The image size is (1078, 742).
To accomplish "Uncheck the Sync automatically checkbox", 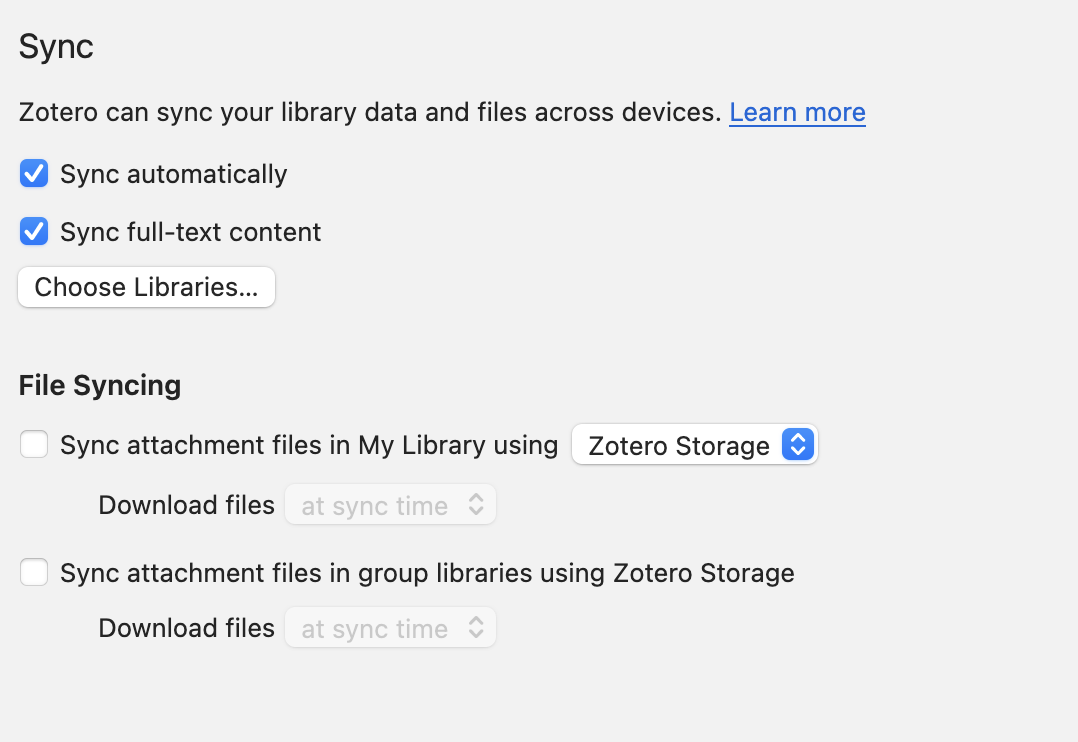I will pos(34,173).
